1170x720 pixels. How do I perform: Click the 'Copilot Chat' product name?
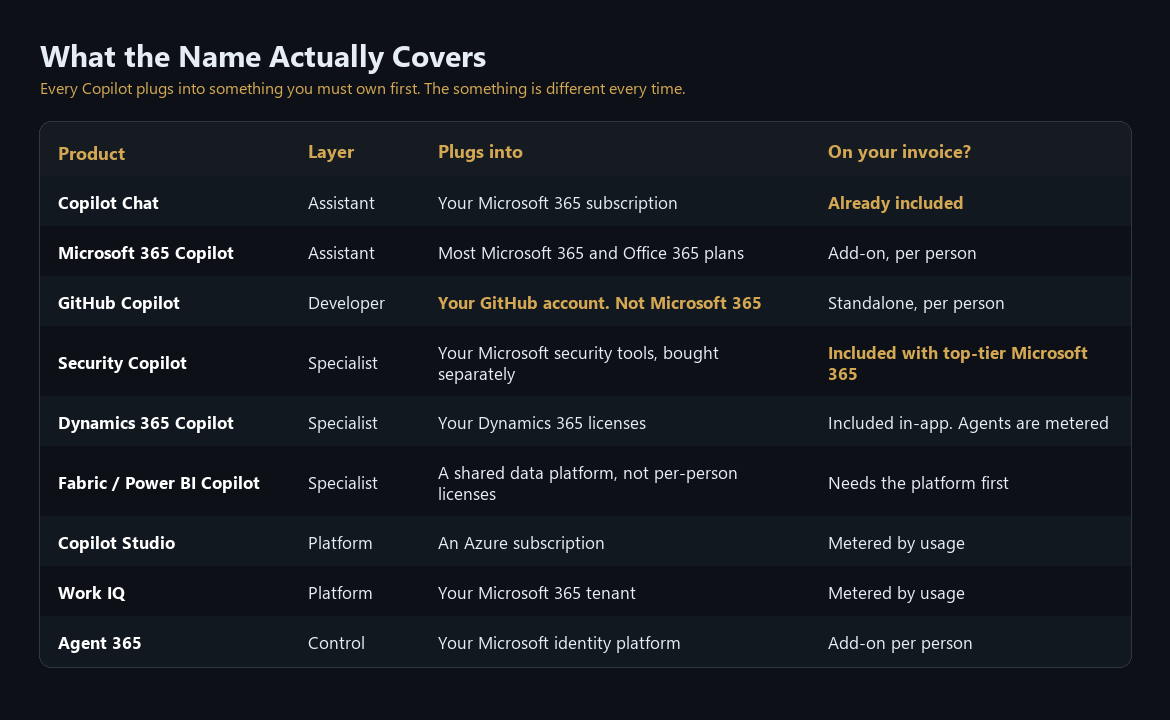[x=108, y=203]
